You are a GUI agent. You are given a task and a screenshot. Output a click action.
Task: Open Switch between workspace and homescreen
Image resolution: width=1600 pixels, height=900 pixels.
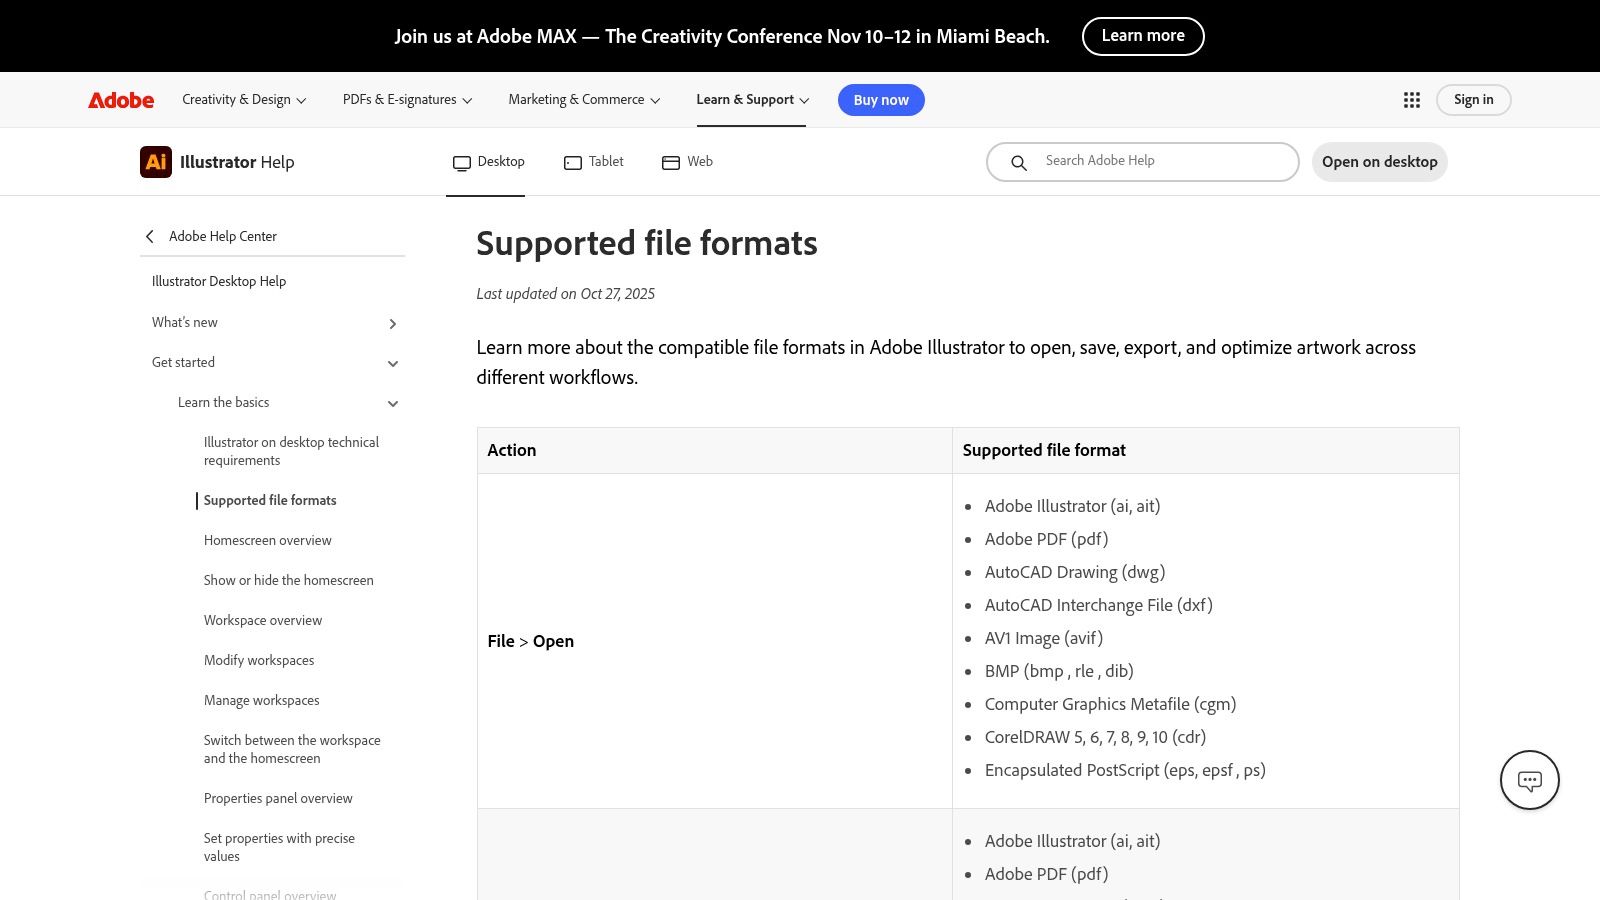[292, 749]
